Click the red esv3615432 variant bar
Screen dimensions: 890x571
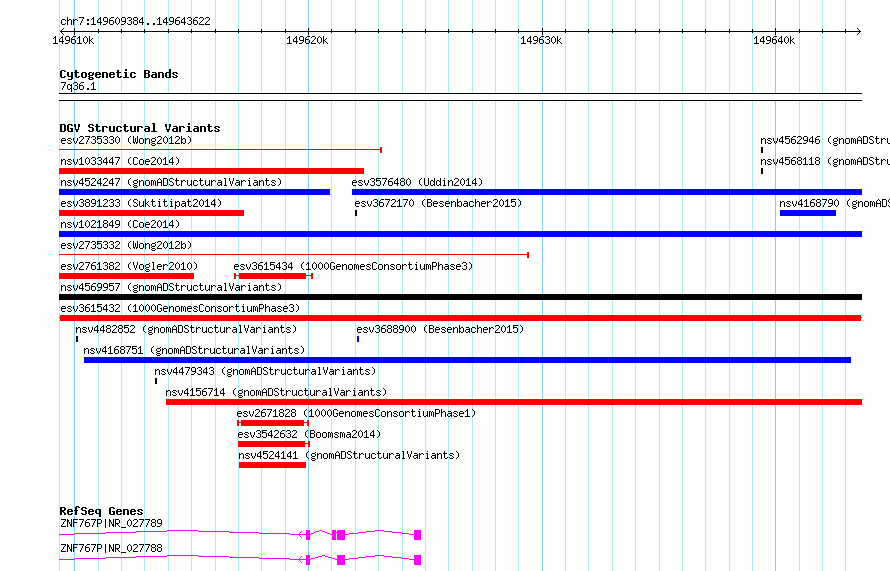click(460, 318)
